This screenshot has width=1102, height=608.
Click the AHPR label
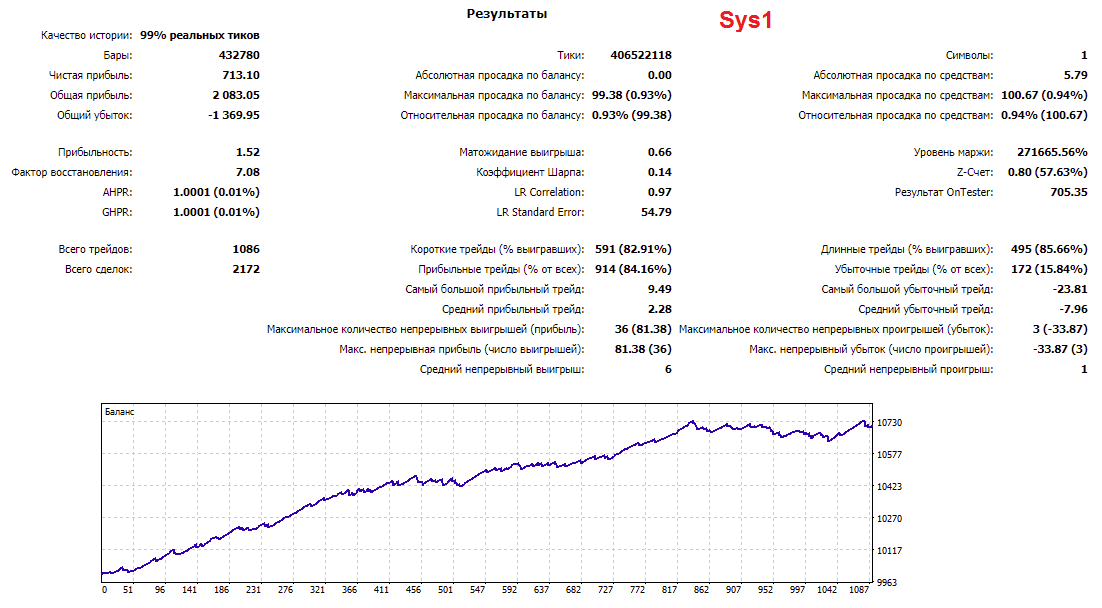pyautogui.click(x=117, y=192)
